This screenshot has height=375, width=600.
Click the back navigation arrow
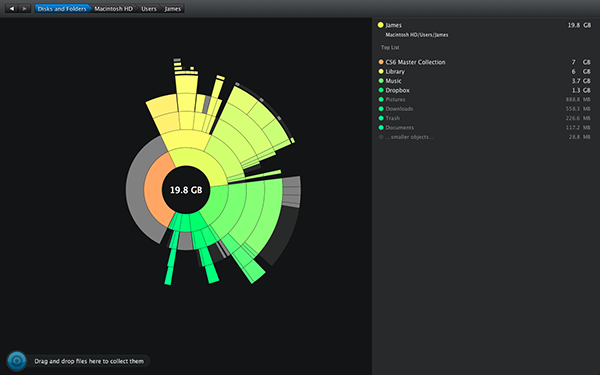click(11, 8)
